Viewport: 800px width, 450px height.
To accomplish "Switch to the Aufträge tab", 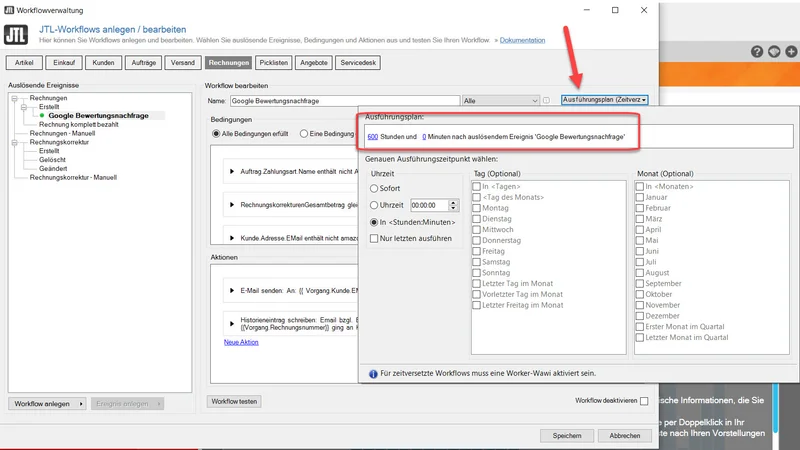I will pyautogui.click(x=143, y=63).
